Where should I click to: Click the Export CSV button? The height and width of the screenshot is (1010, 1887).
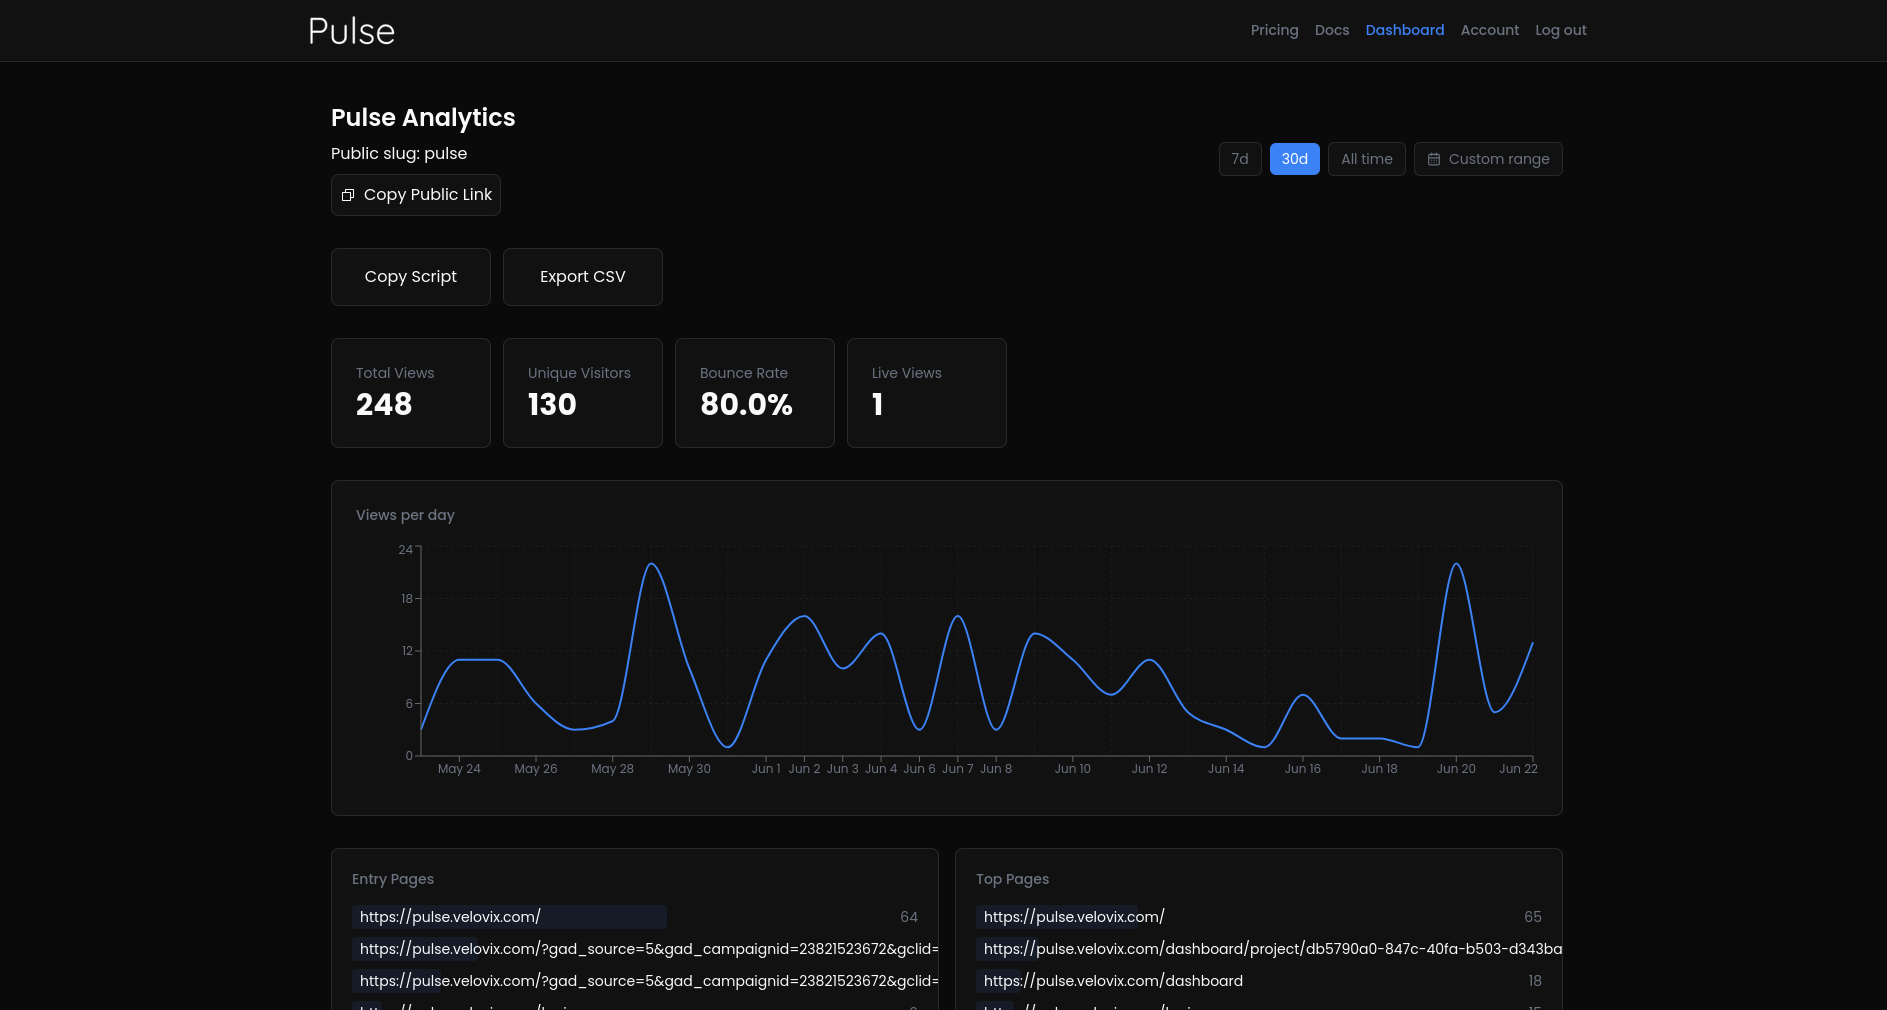[x=583, y=277]
